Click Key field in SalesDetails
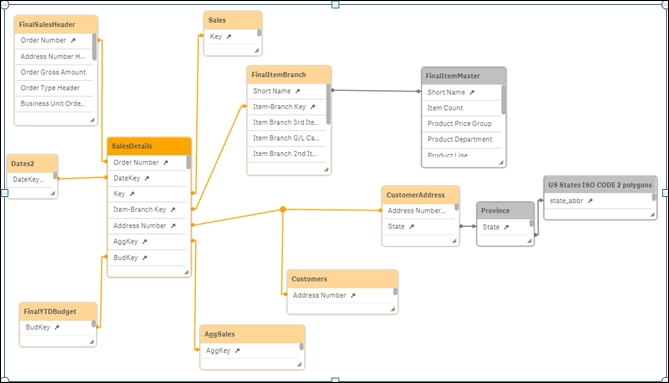This screenshot has width=669, height=383. [147, 194]
